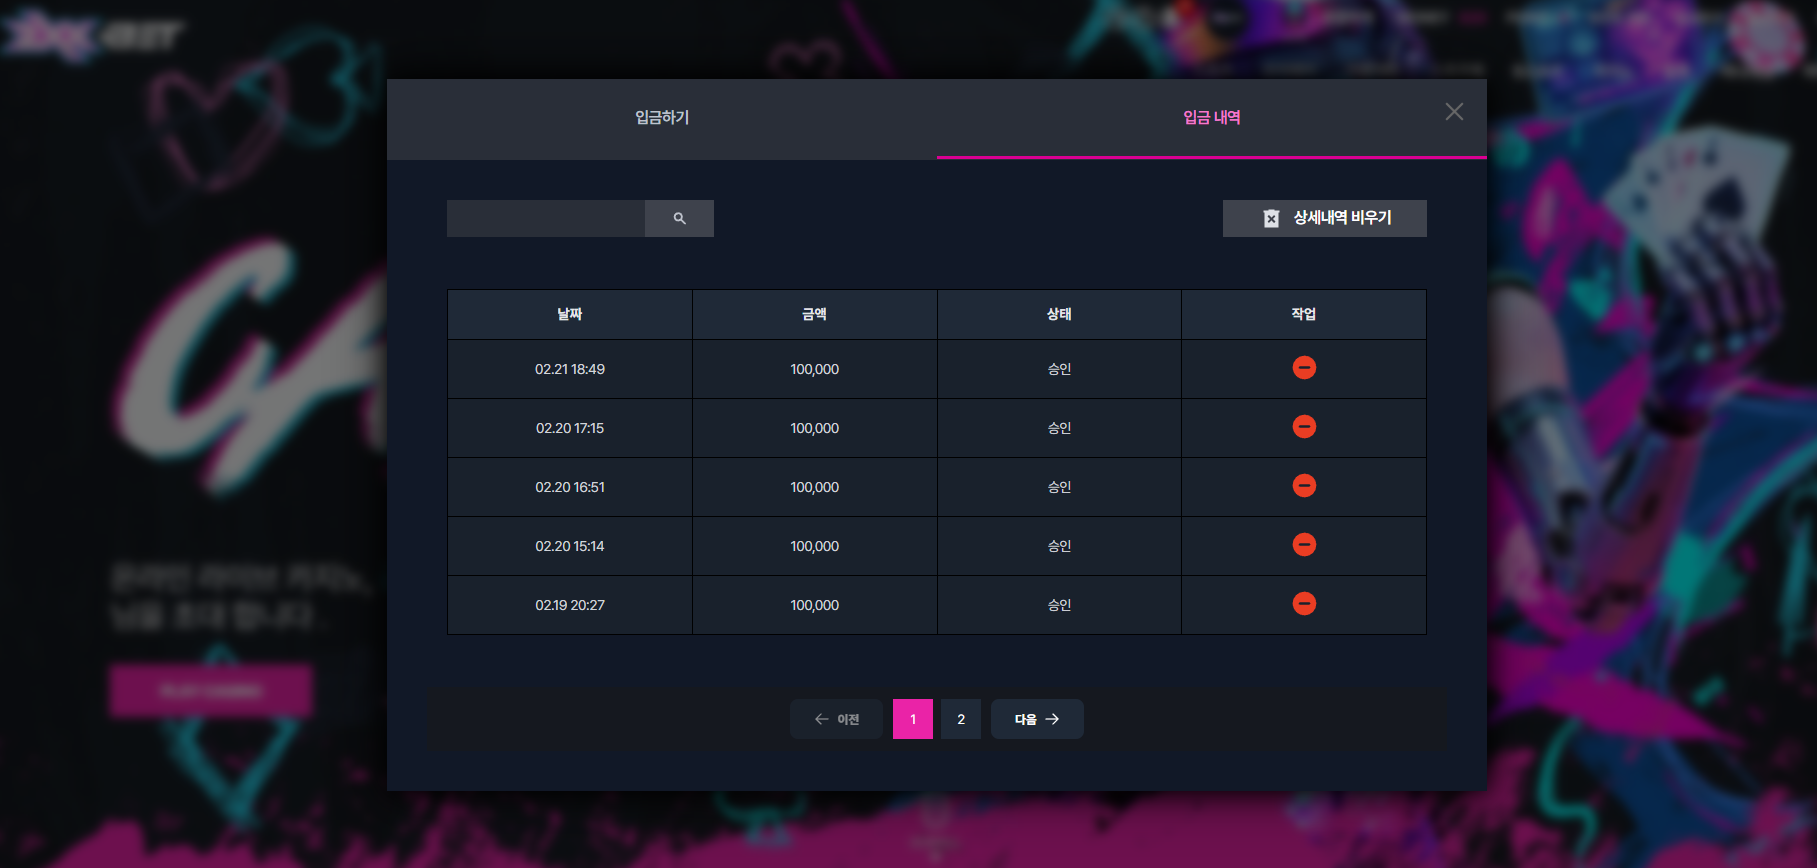Screen dimensions: 1817x868
Task: Delete the 02.19 20:27 deposit entry
Action: pos(1304,604)
